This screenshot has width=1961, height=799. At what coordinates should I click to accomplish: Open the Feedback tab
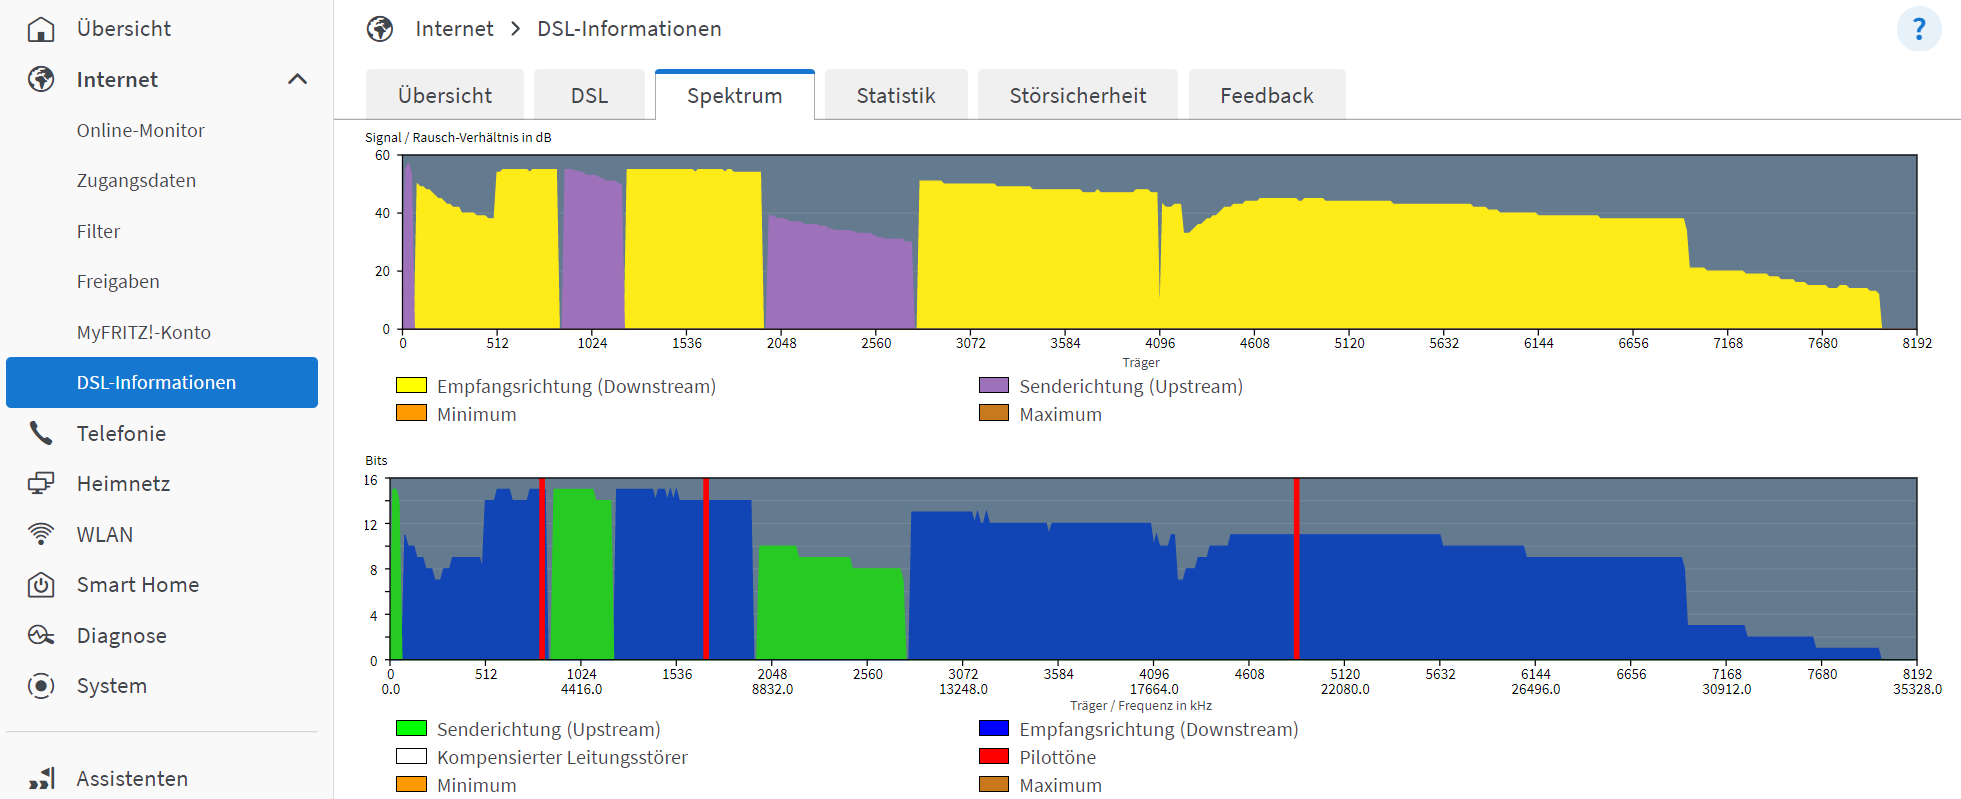pos(1267,95)
